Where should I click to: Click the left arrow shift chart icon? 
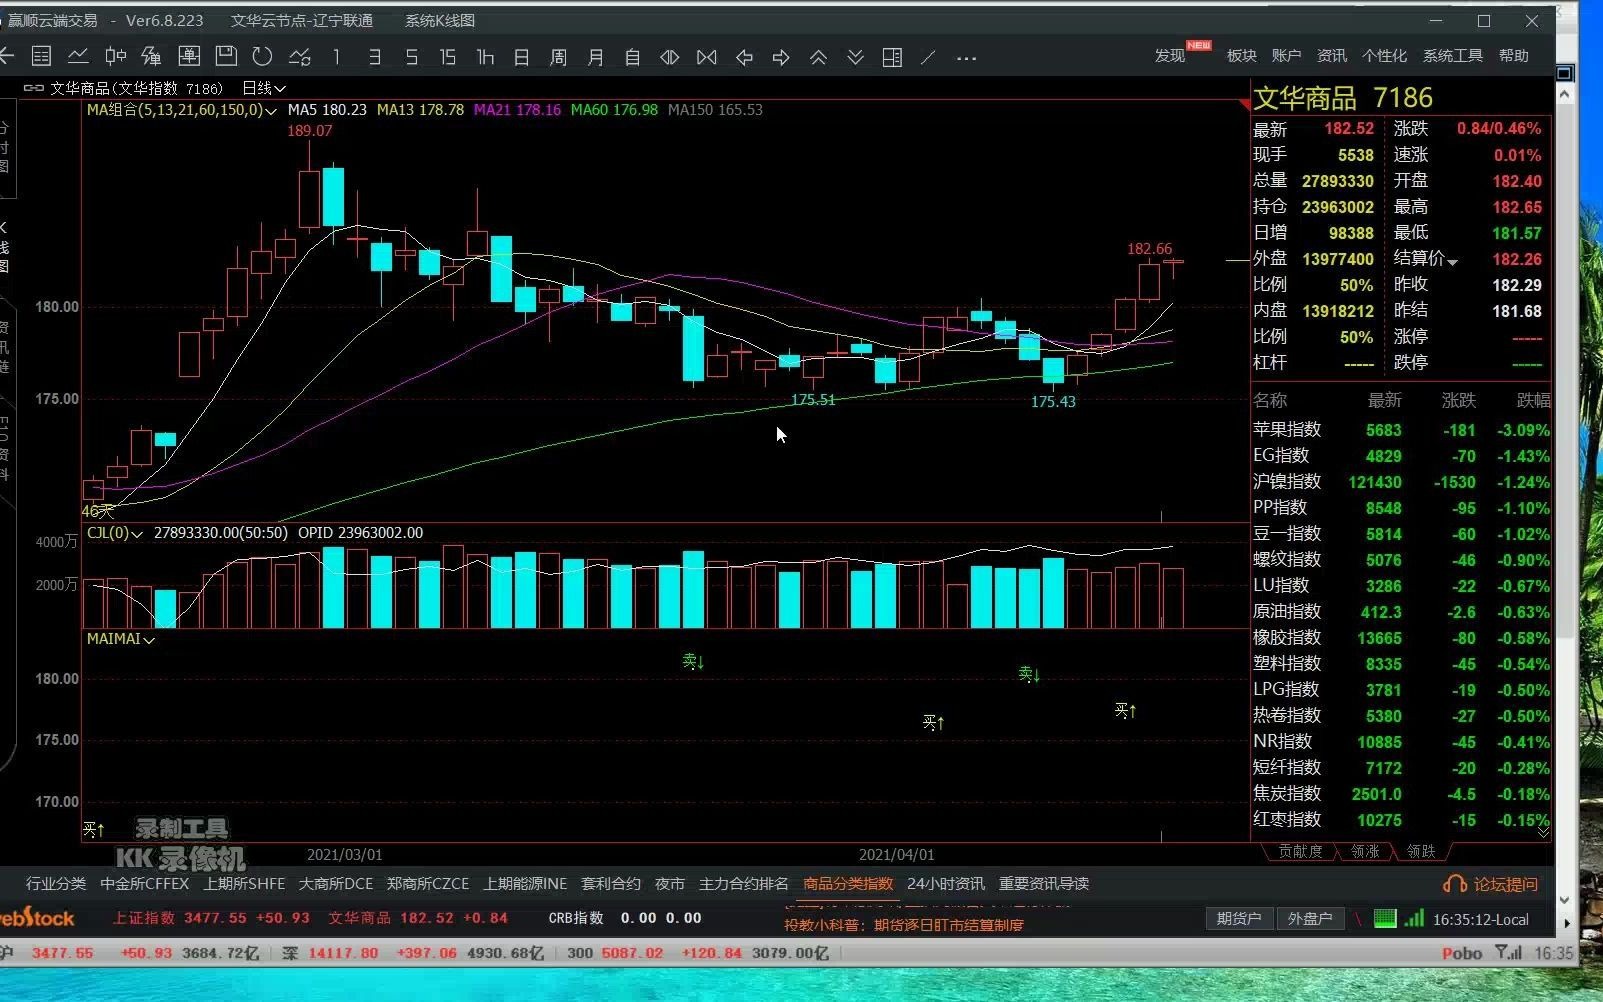pos(744,57)
